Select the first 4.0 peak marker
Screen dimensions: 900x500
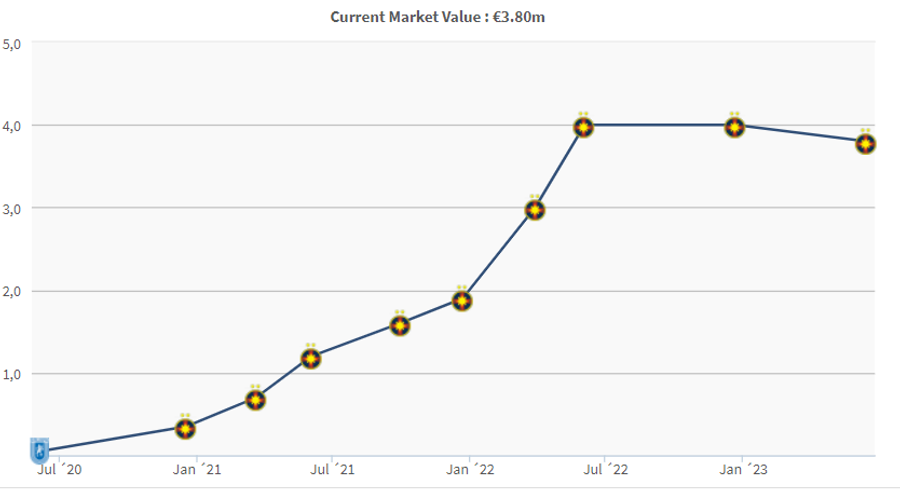[584, 126]
